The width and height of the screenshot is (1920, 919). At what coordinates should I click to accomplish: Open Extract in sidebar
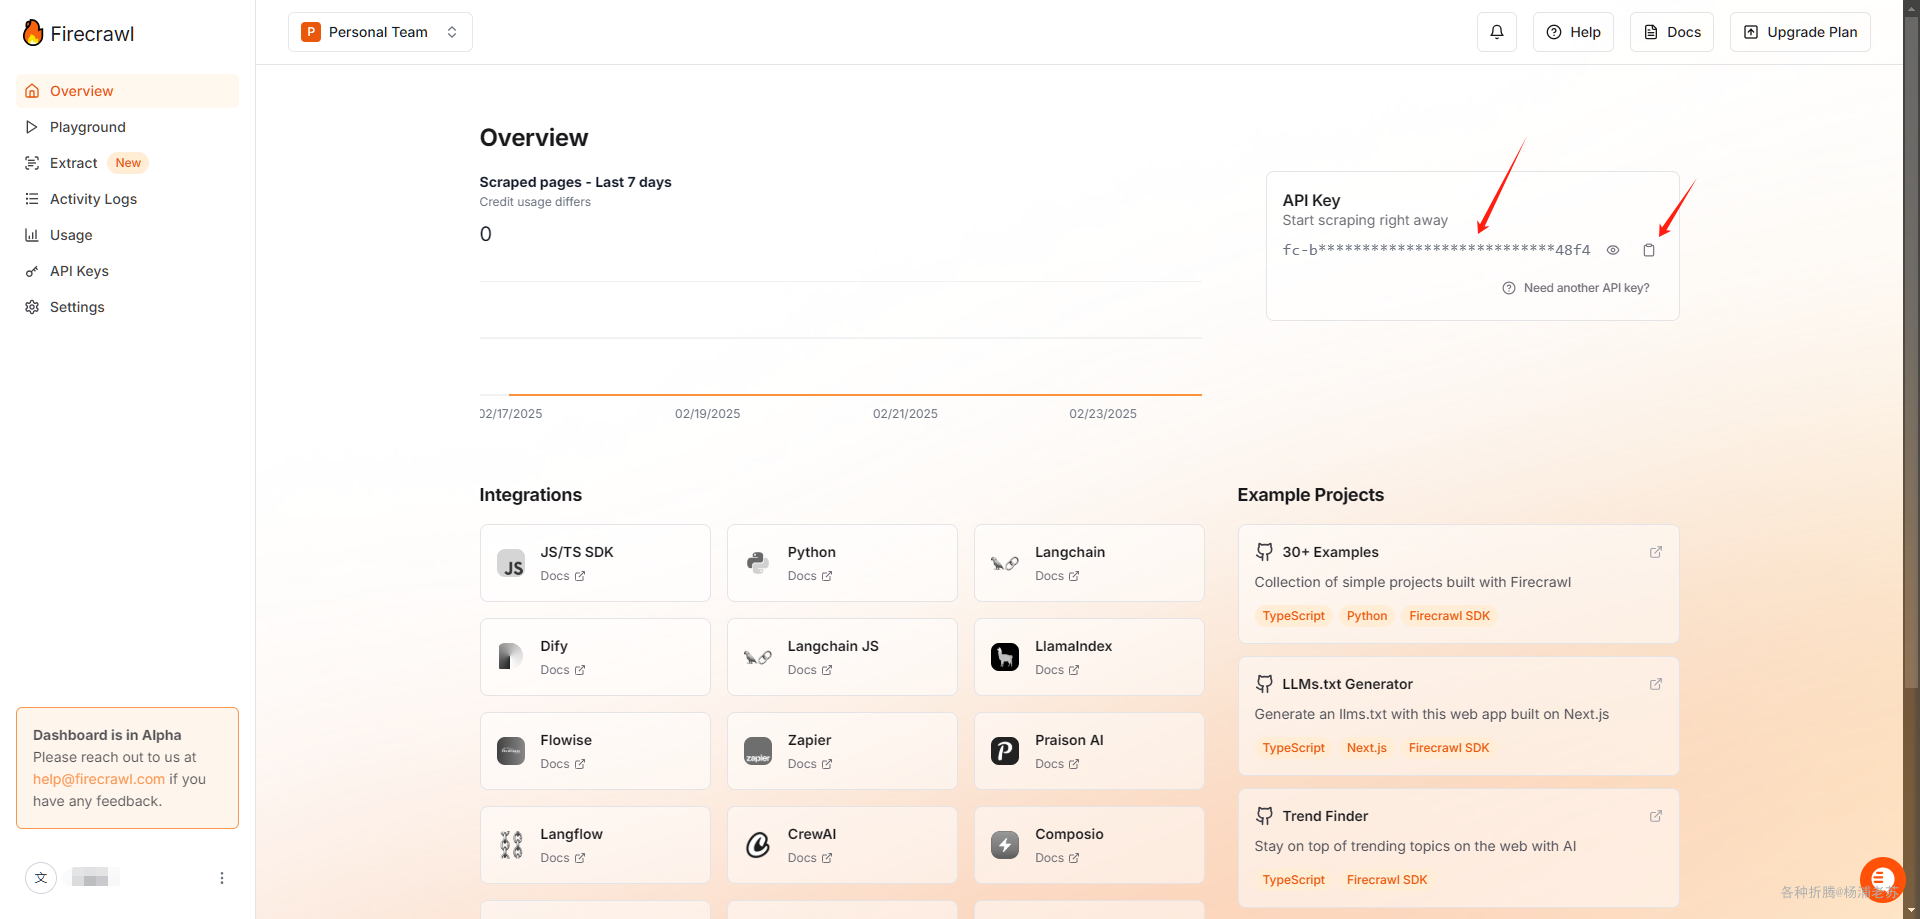tap(127, 163)
